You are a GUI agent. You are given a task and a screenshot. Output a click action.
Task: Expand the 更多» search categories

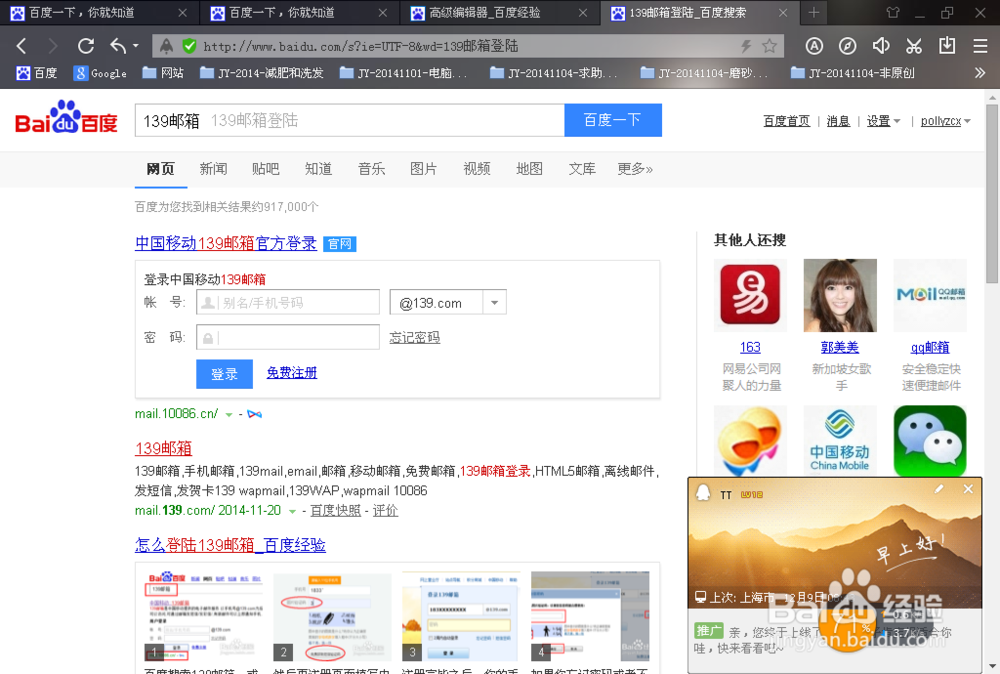635,169
